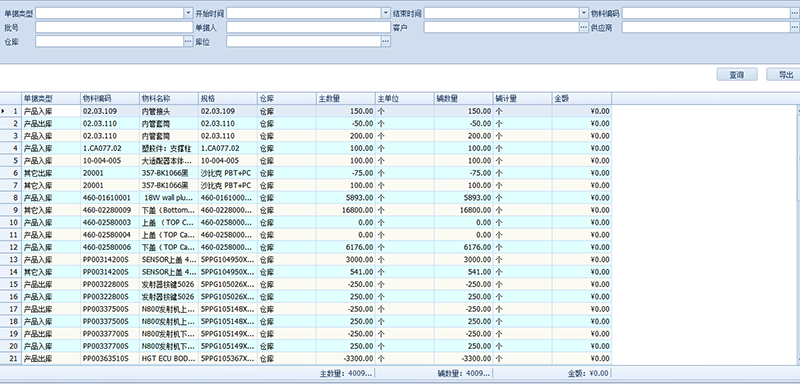This screenshot has height=384, width=800.
Task: Select row number 21 header
Action: (11, 359)
